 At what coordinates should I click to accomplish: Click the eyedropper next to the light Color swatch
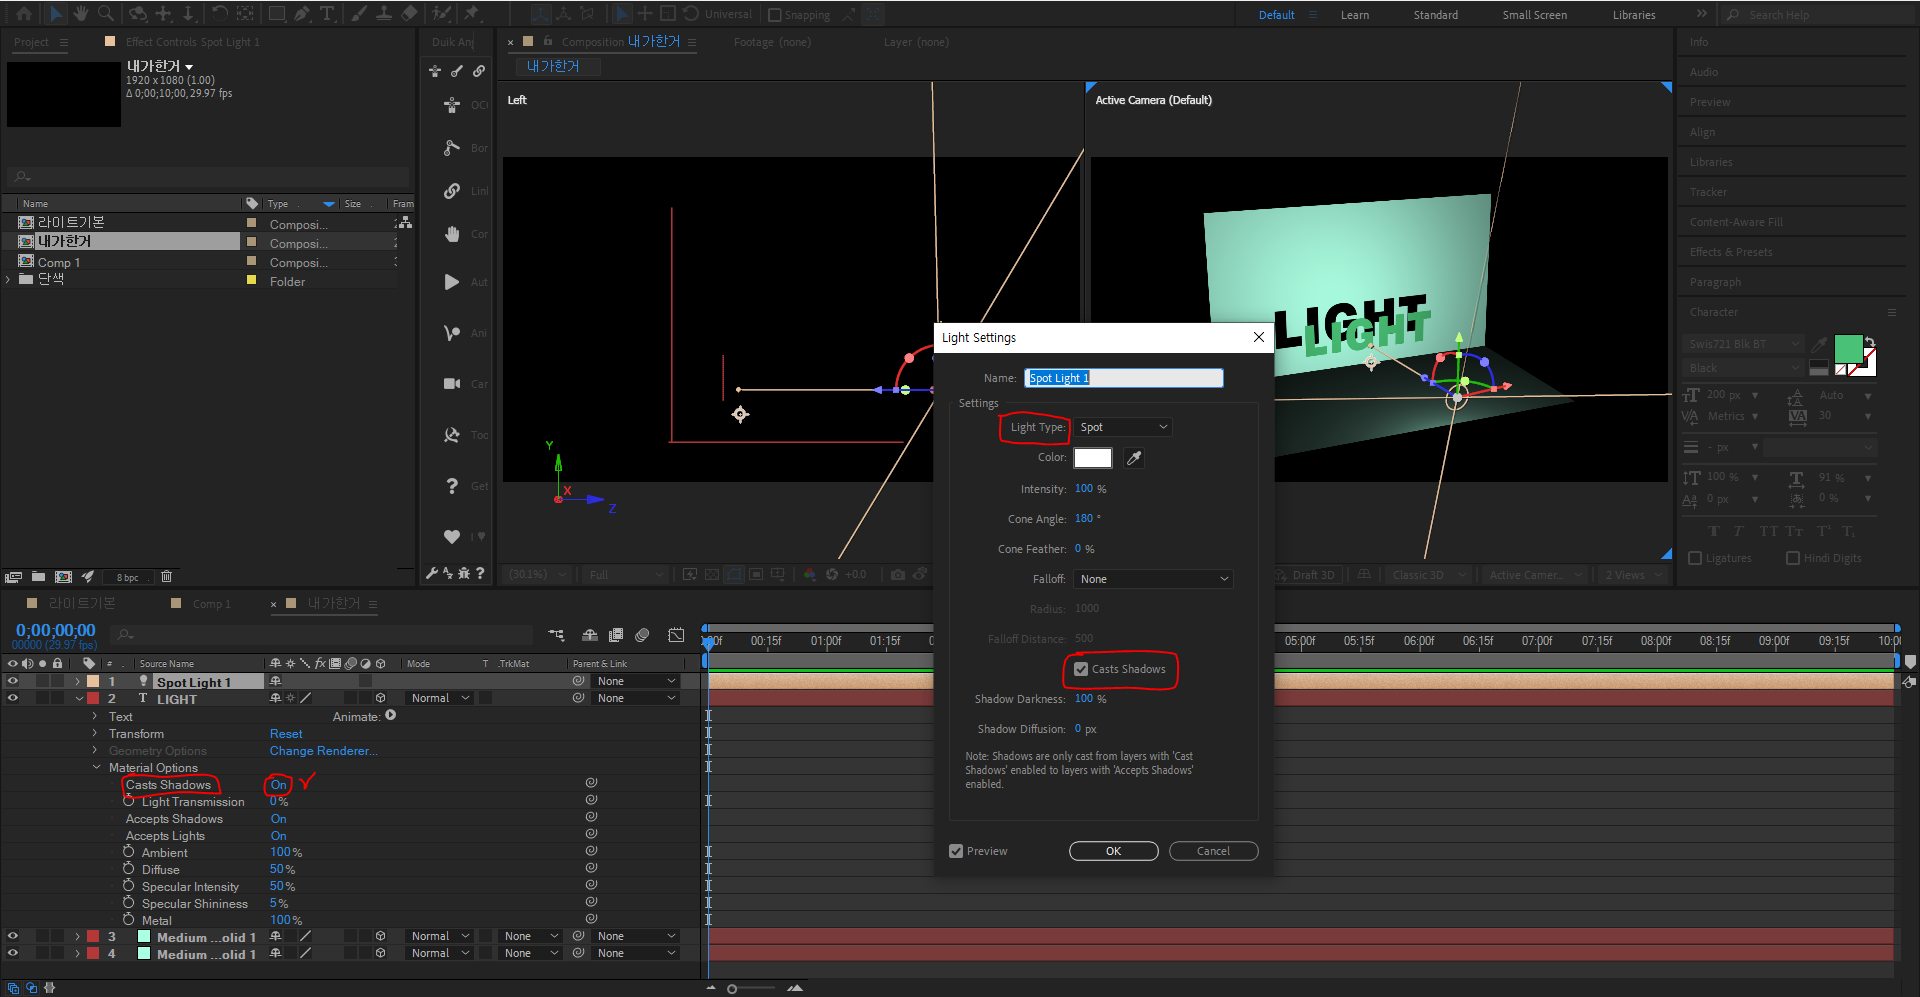click(x=1133, y=458)
